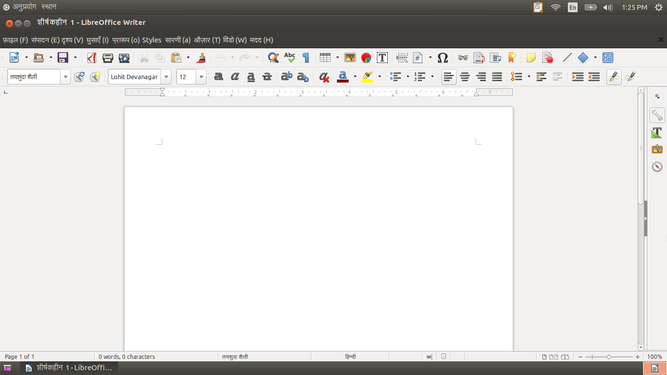667x375 pixels.
Task: Insert bookmark icon
Action: point(512,57)
